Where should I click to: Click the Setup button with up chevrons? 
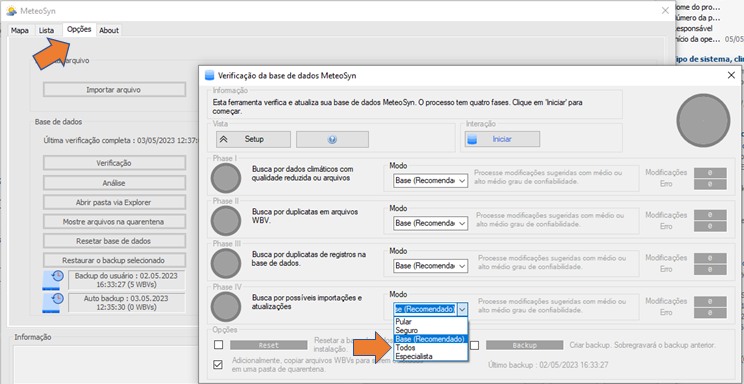[253, 140]
